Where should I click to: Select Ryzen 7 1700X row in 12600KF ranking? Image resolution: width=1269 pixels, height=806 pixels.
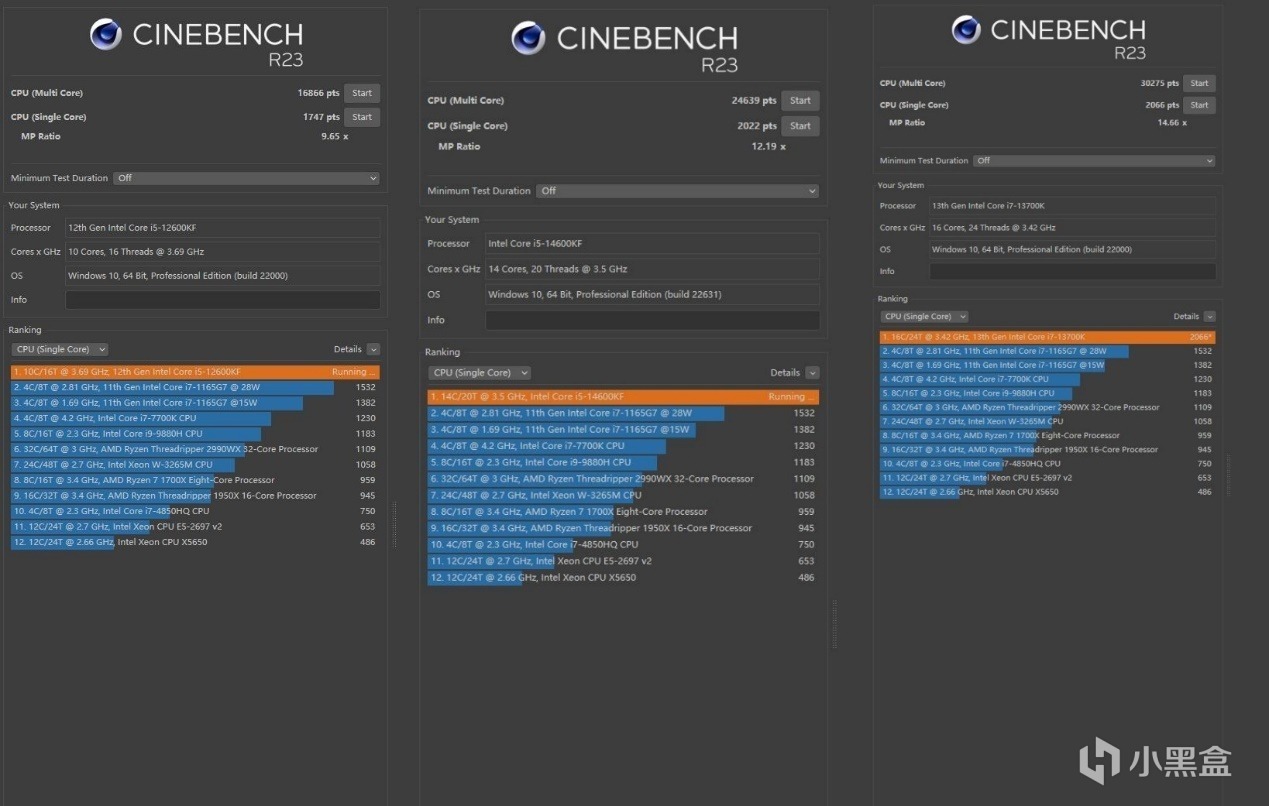pos(196,480)
